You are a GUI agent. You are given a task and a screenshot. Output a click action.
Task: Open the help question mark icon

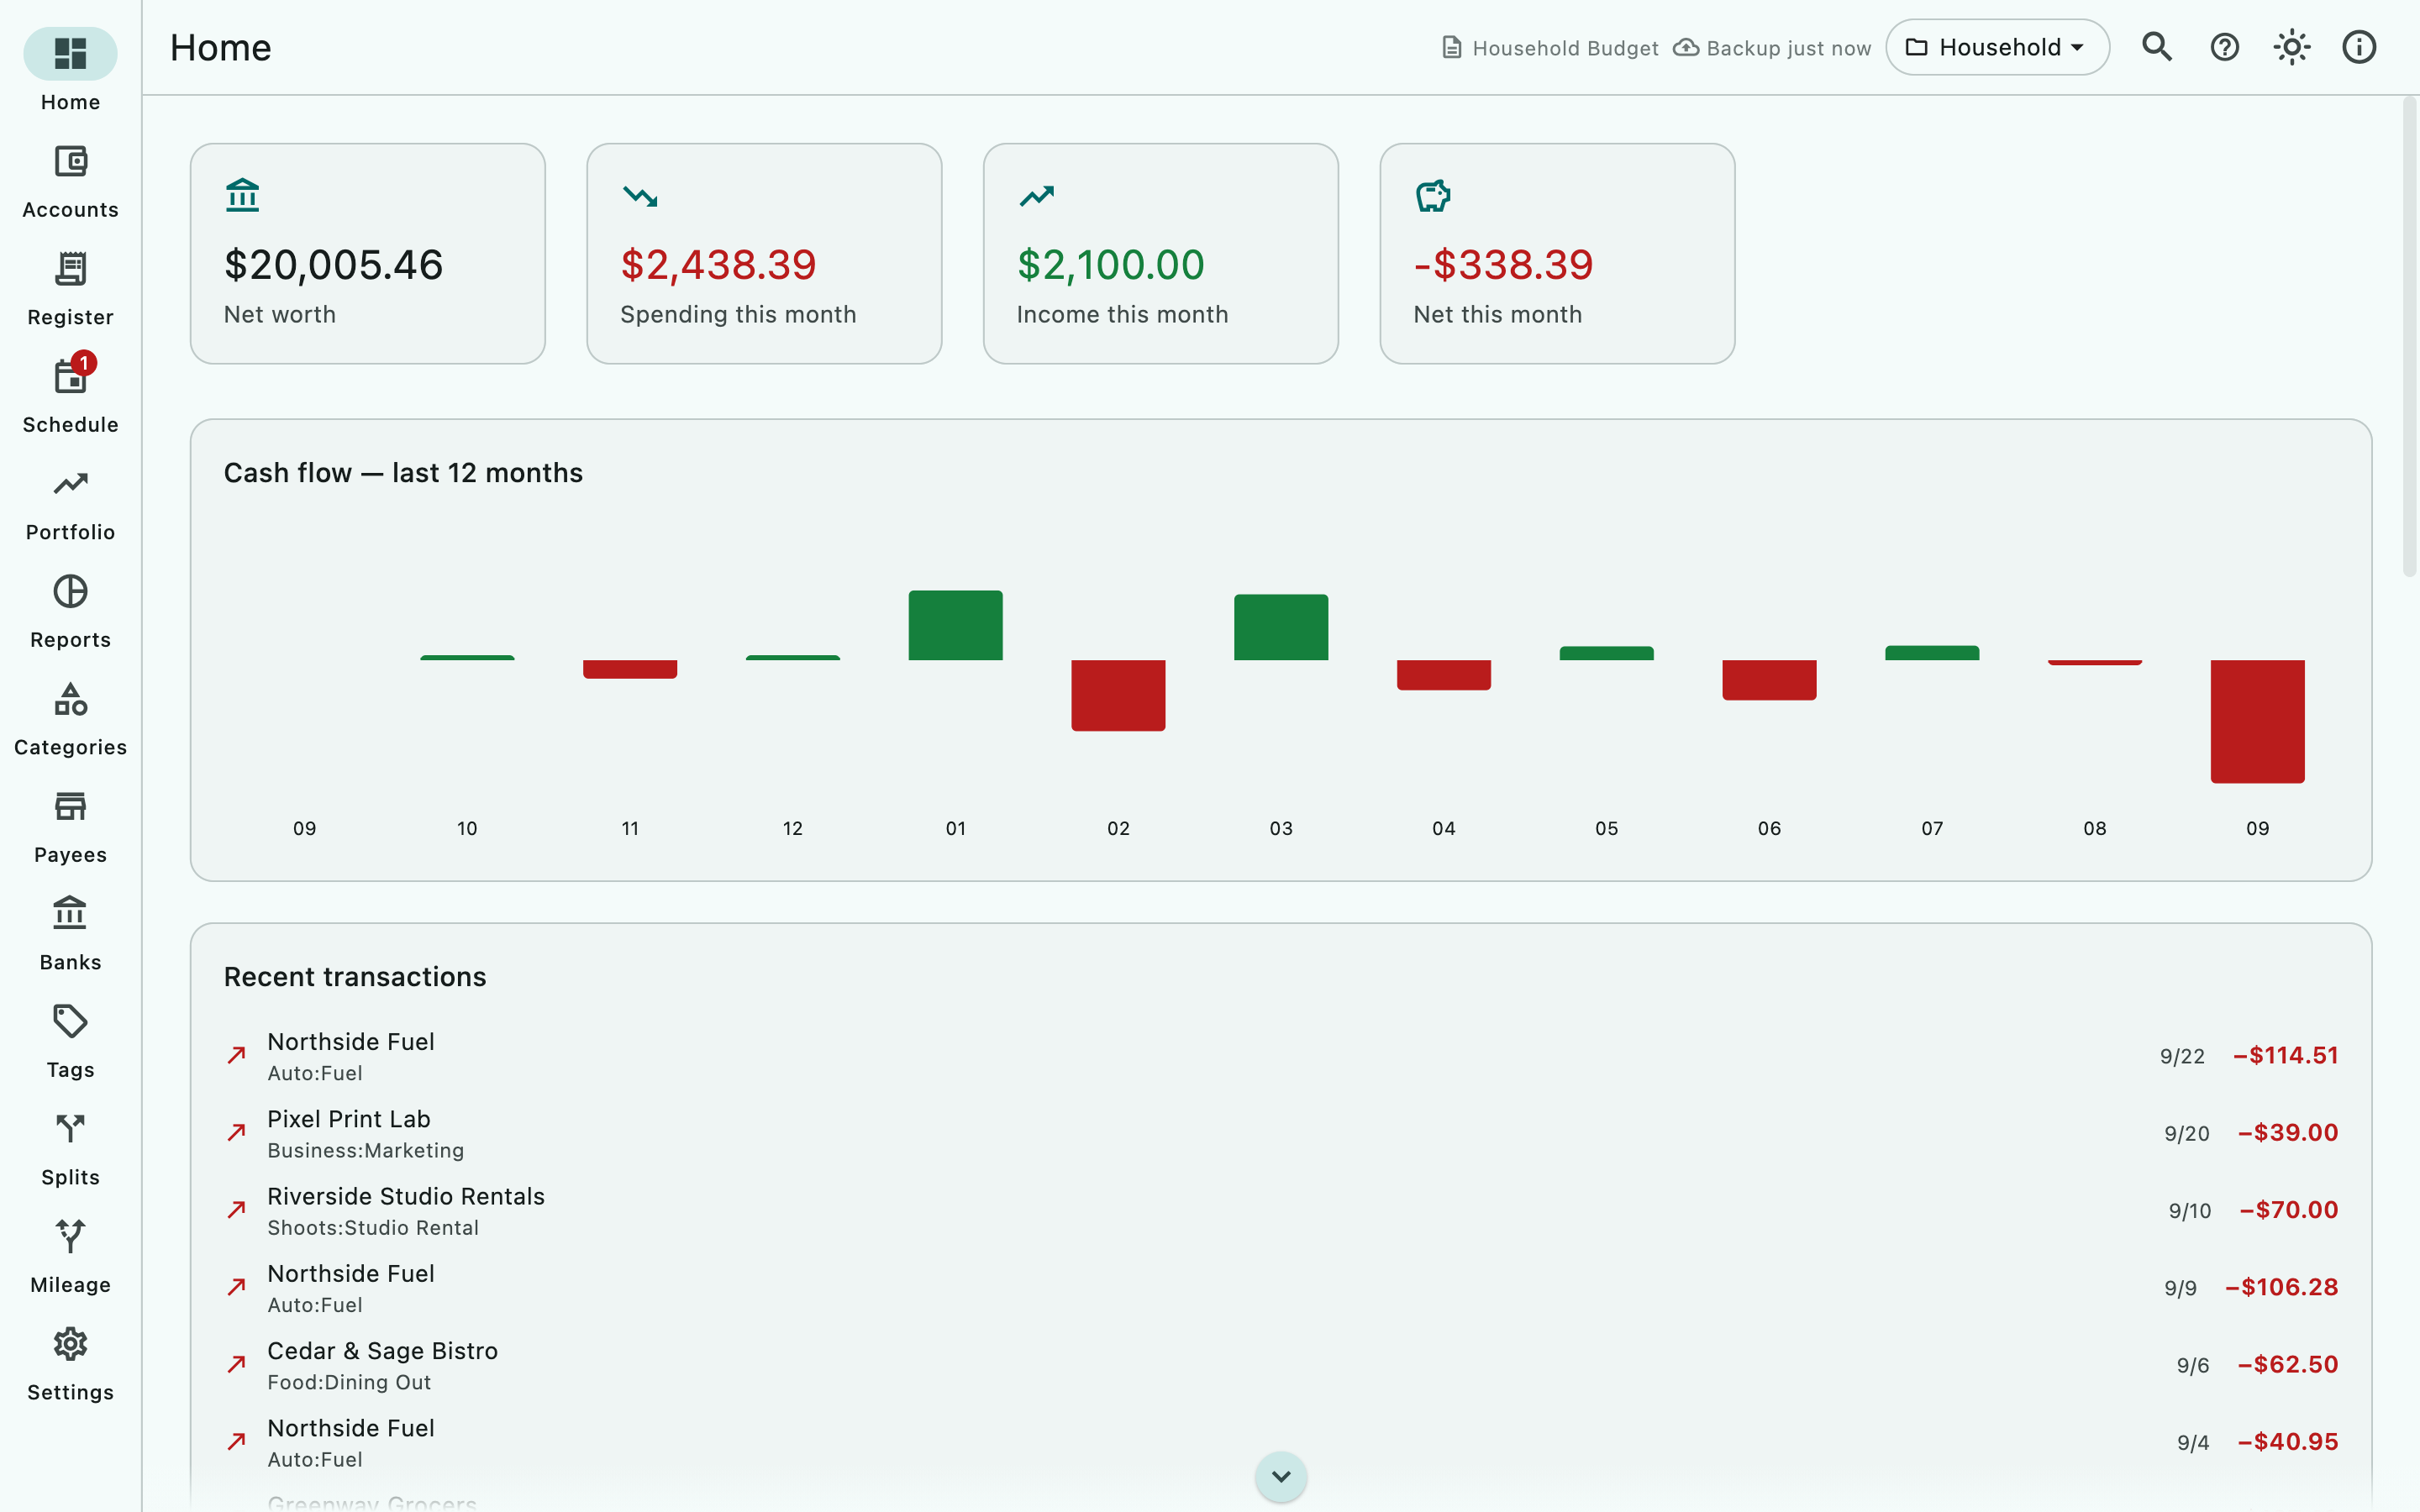coord(2224,47)
